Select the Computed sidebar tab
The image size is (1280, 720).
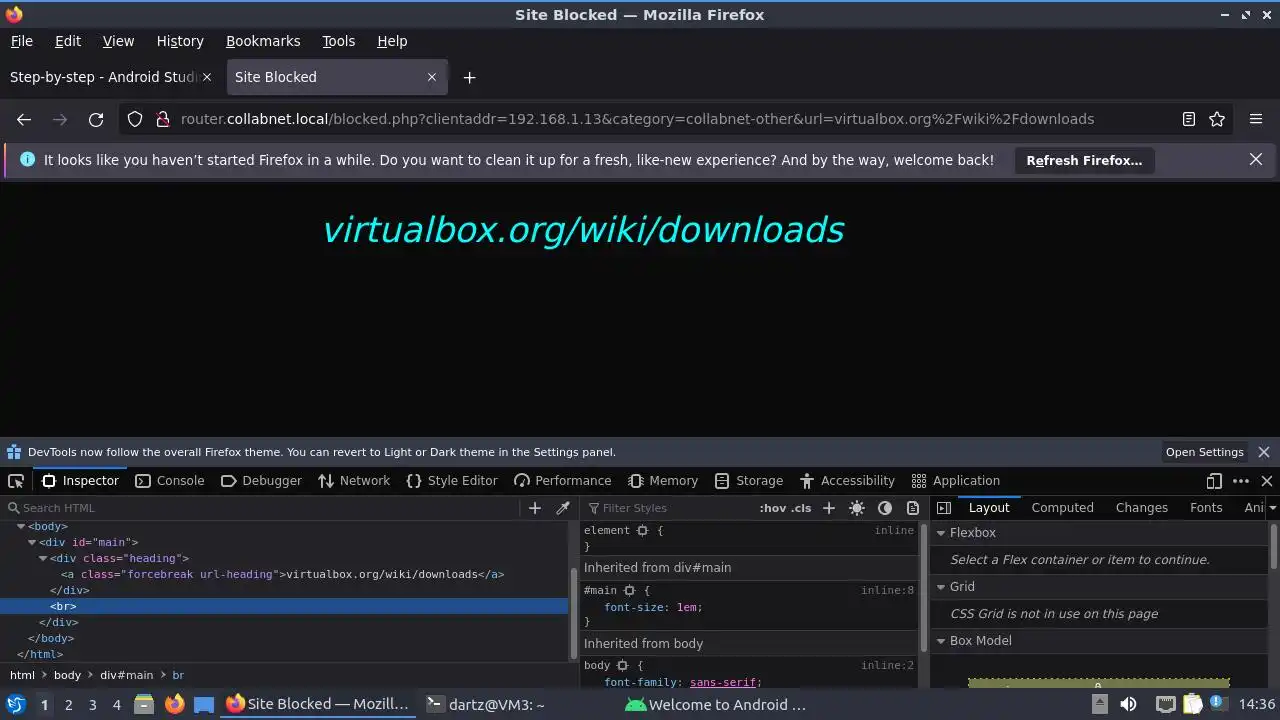1062,508
